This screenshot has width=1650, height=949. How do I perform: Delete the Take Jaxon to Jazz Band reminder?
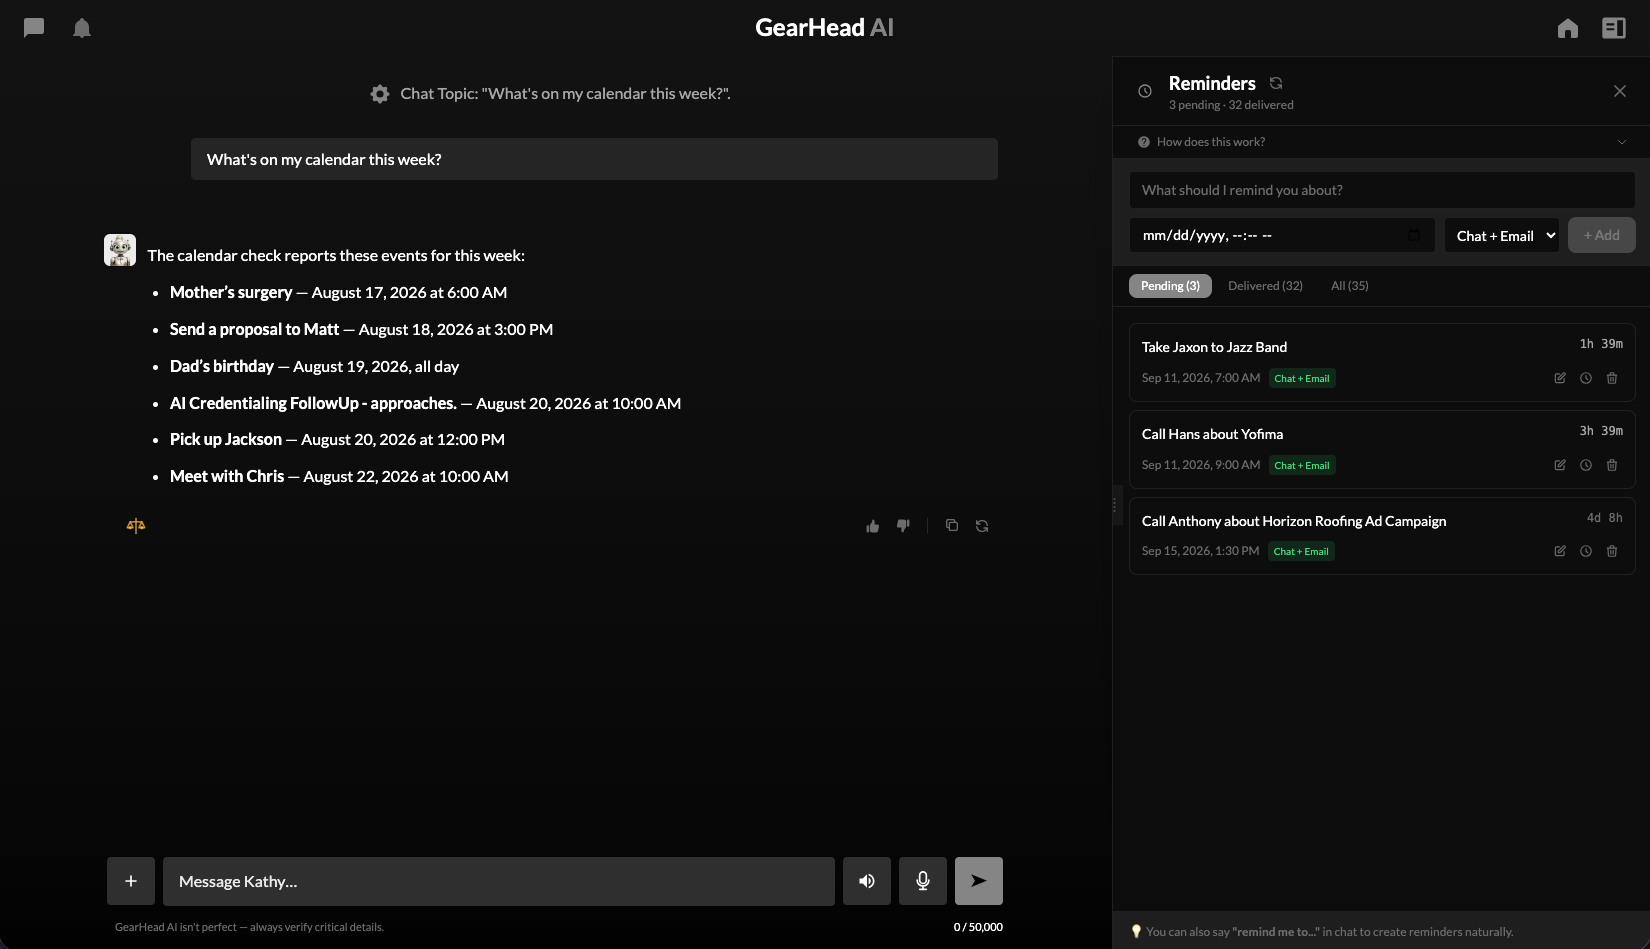(x=1612, y=378)
